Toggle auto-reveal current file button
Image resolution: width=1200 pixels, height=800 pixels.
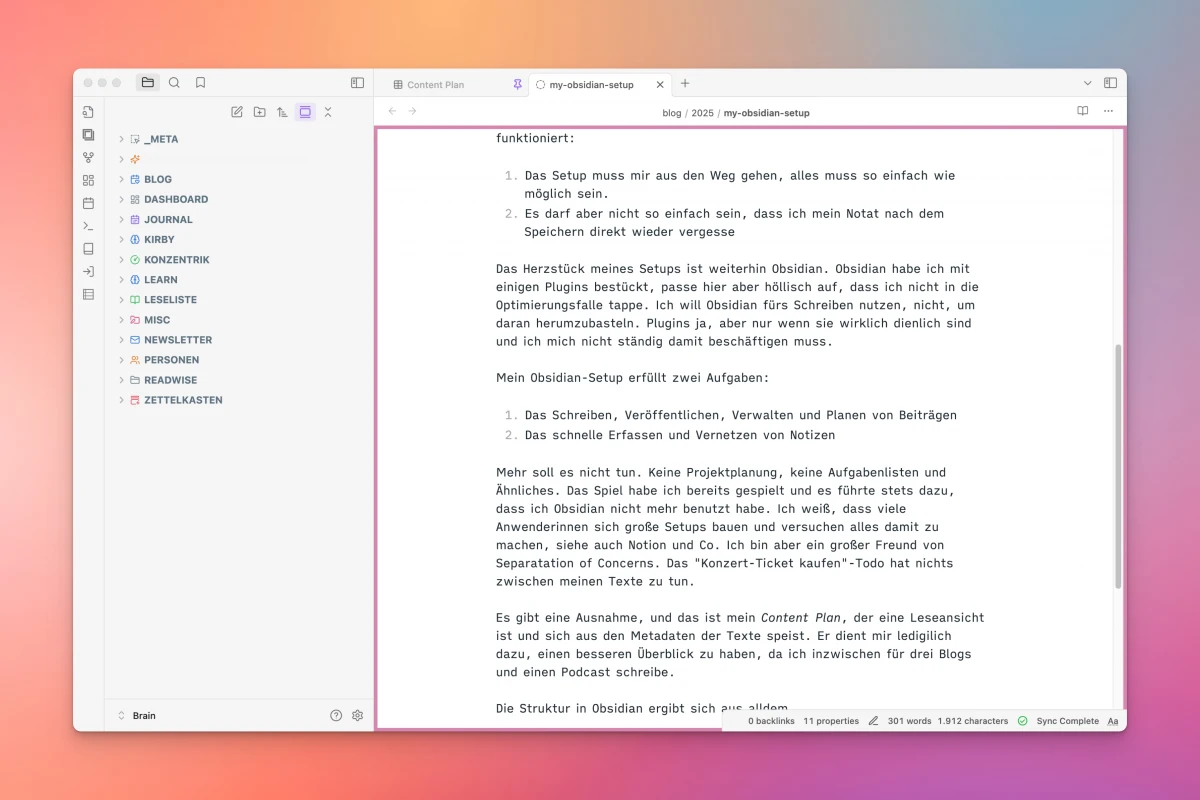(x=305, y=112)
